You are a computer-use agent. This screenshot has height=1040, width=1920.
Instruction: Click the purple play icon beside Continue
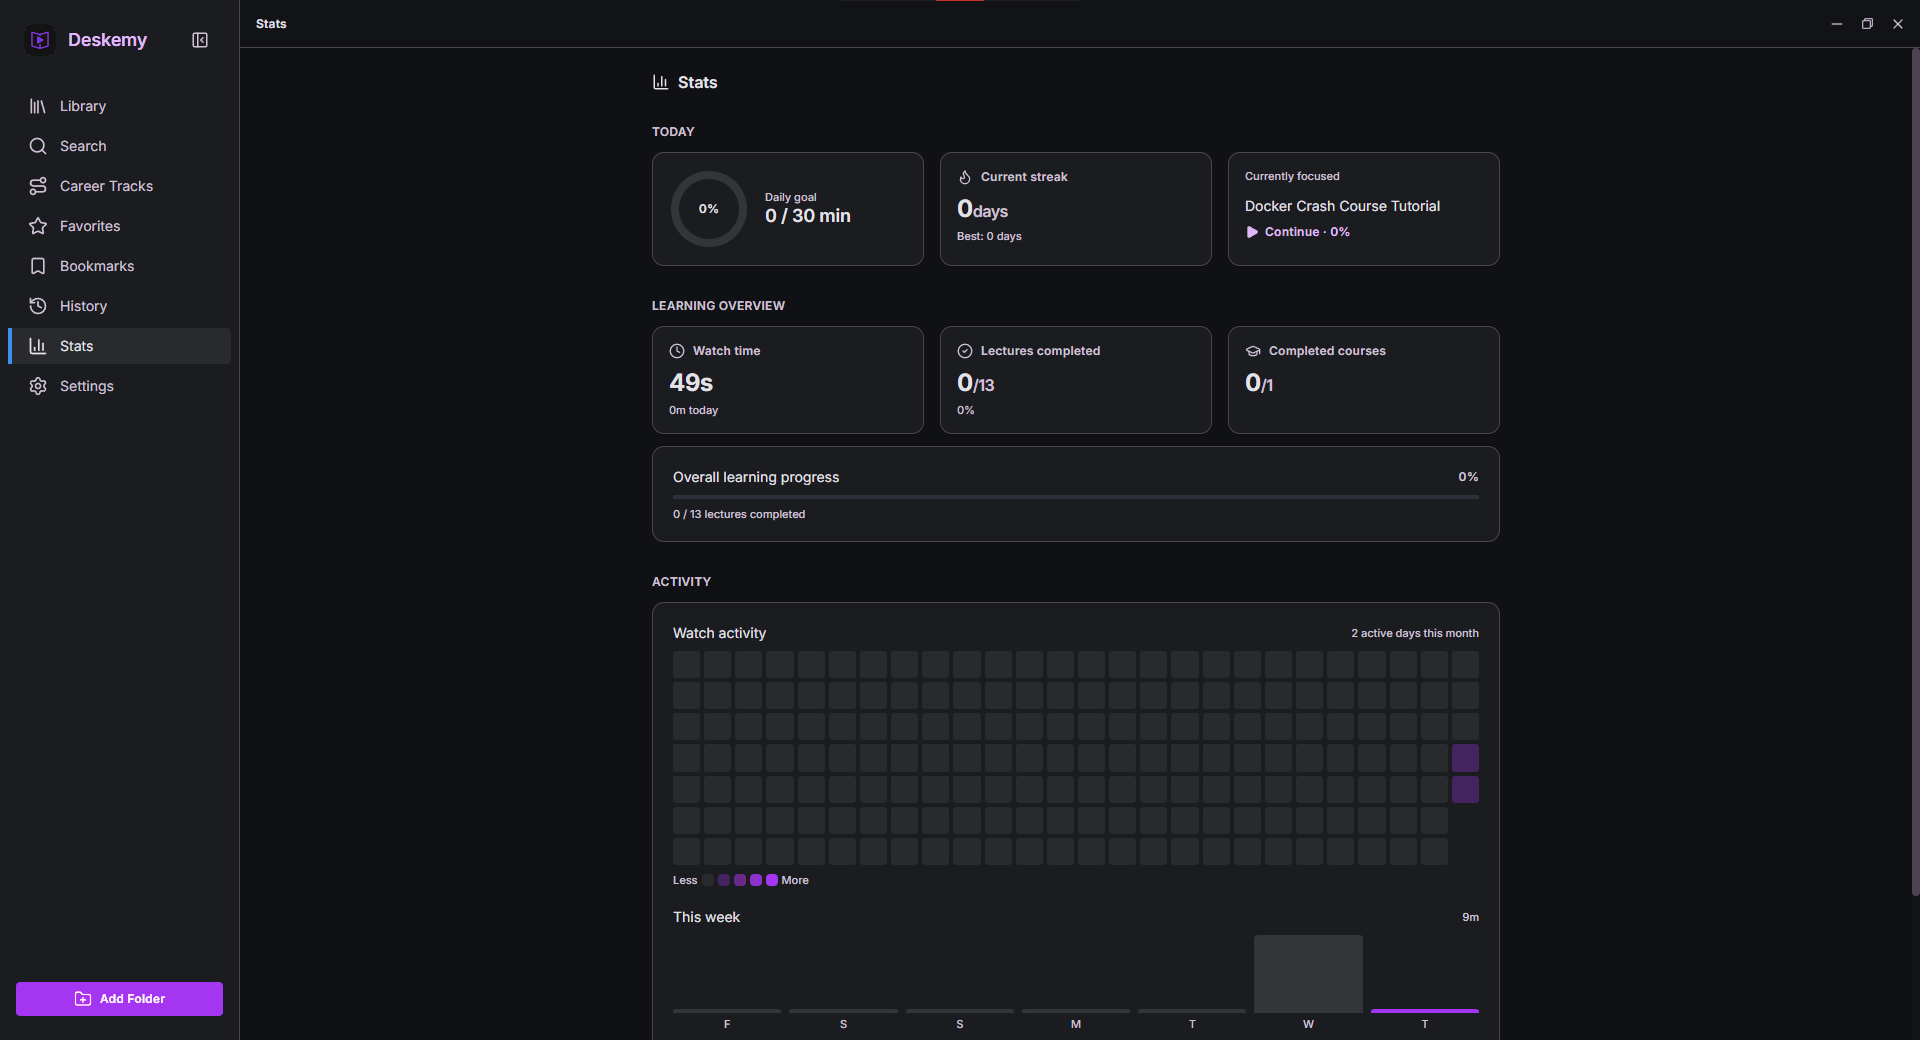(x=1252, y=232)
